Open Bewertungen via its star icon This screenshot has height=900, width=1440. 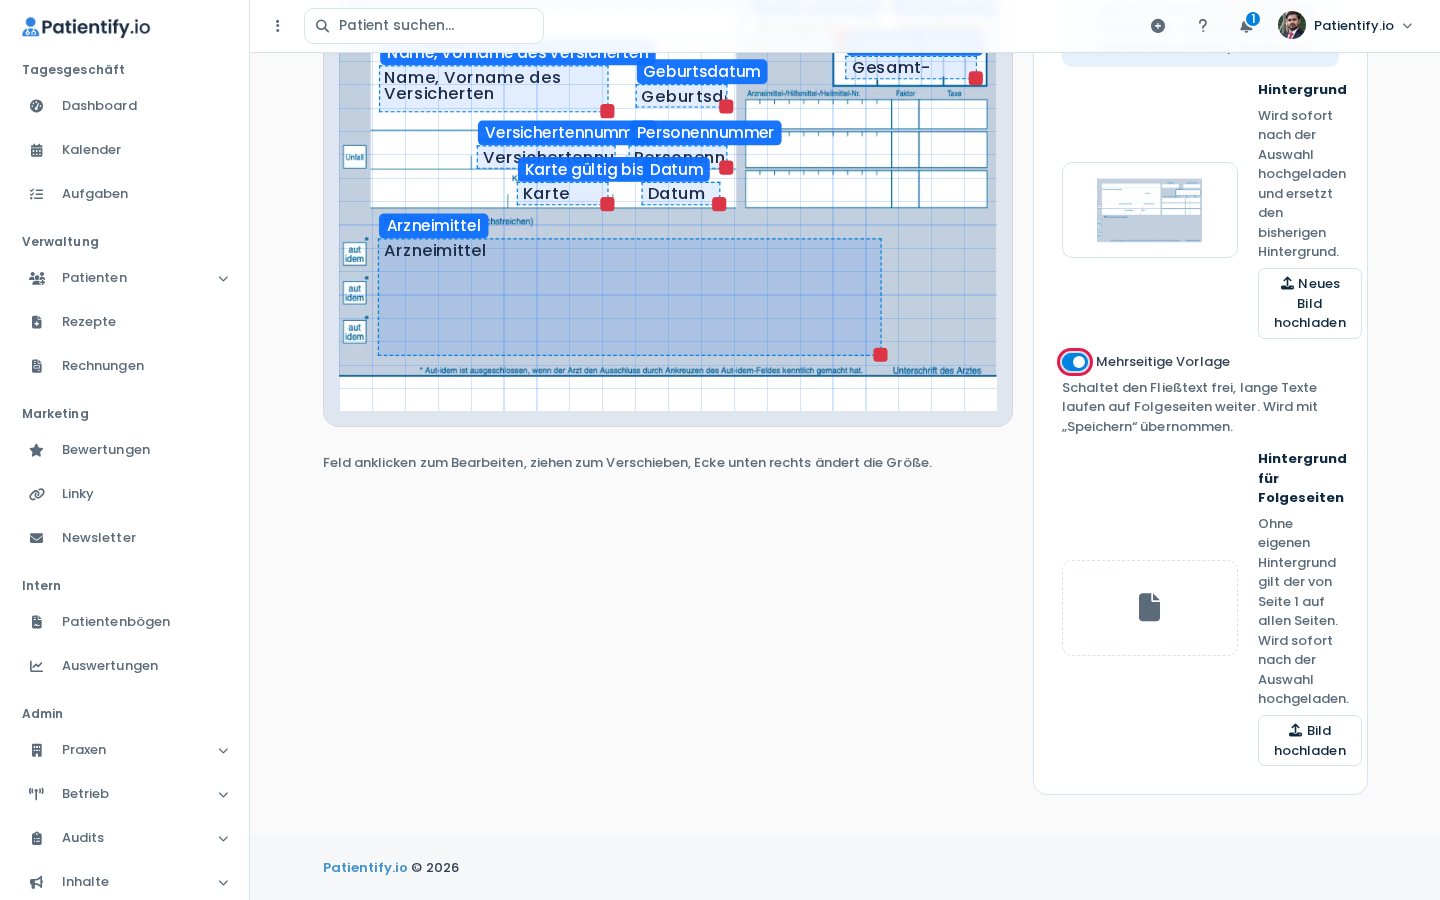tap(37, 450)
